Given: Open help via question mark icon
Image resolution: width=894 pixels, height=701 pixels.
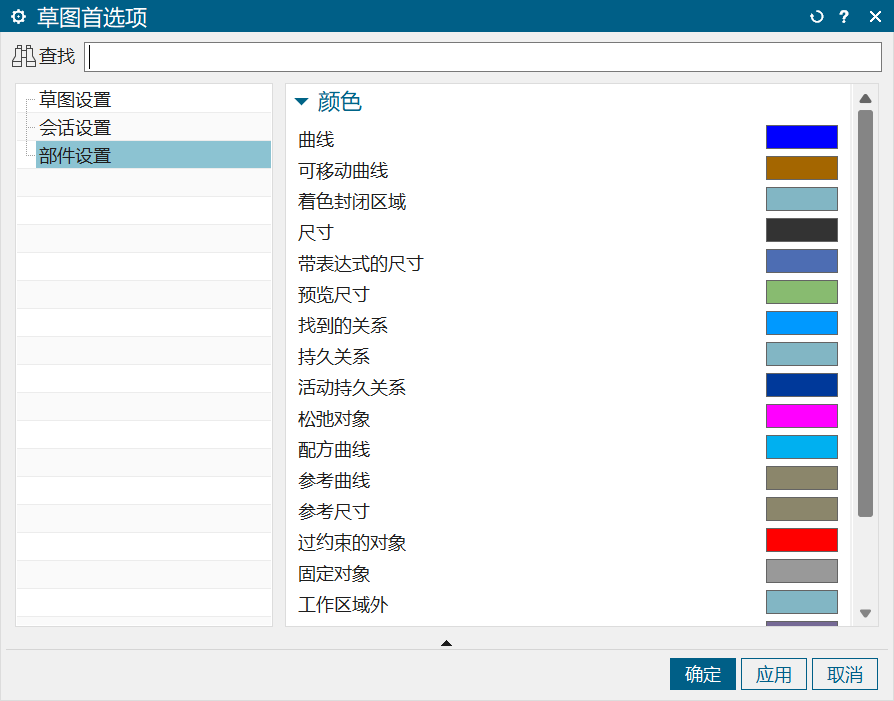Looking at the screenshot, I should click(845, 17).
